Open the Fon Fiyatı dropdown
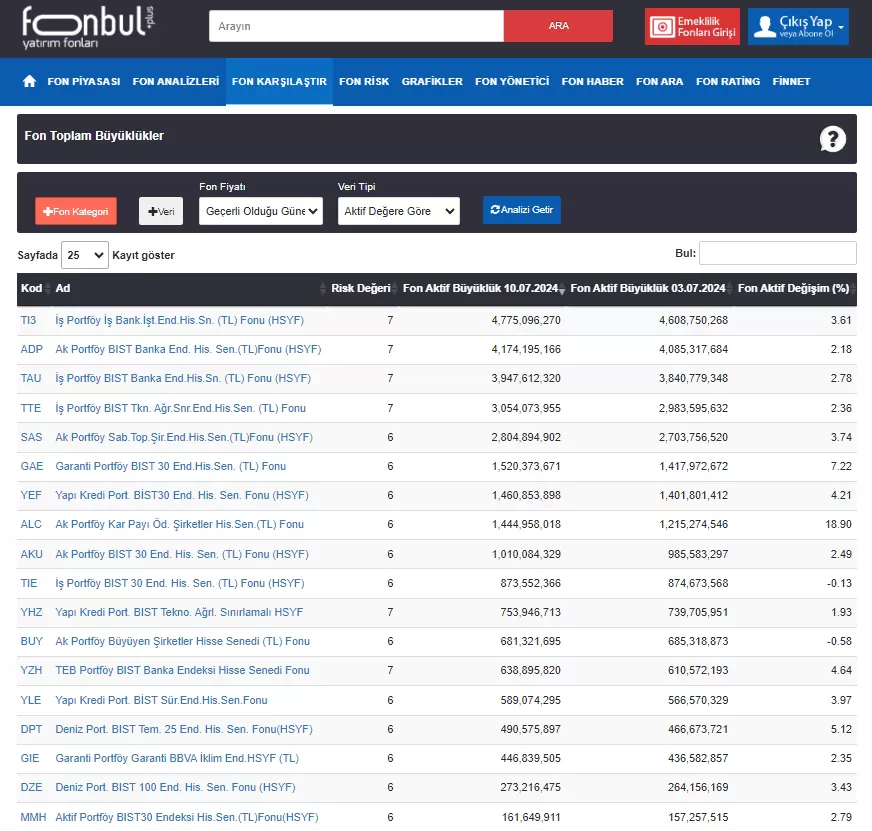This screenshot has width=872, height=831. point(260,211)
